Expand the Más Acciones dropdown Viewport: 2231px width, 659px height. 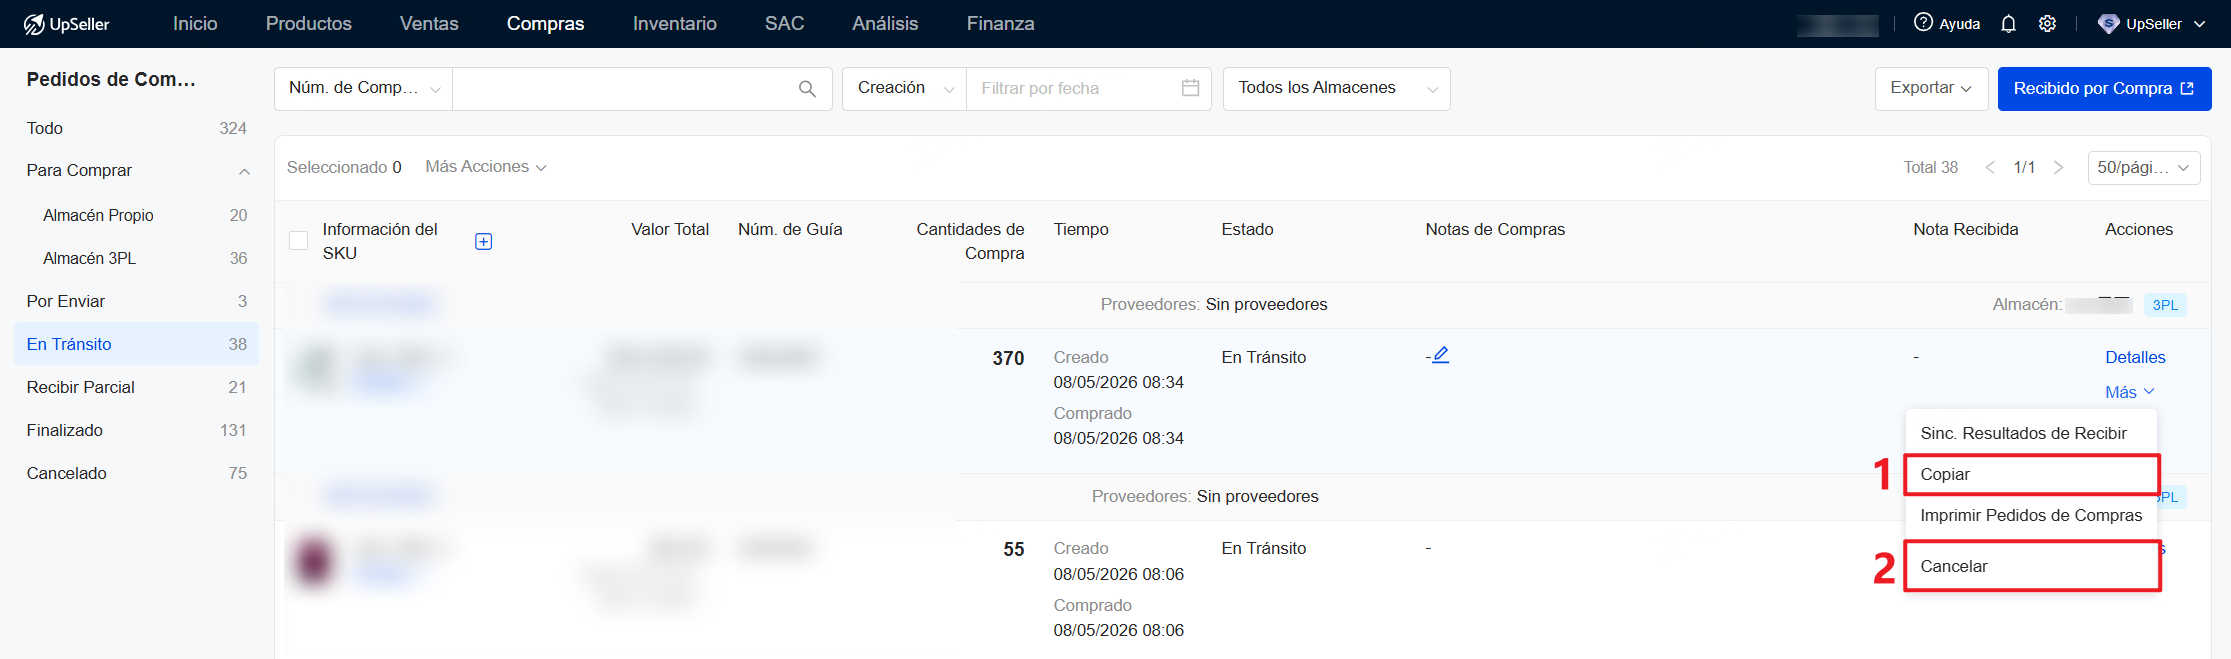pyautogui.click(x=486, y=167)
